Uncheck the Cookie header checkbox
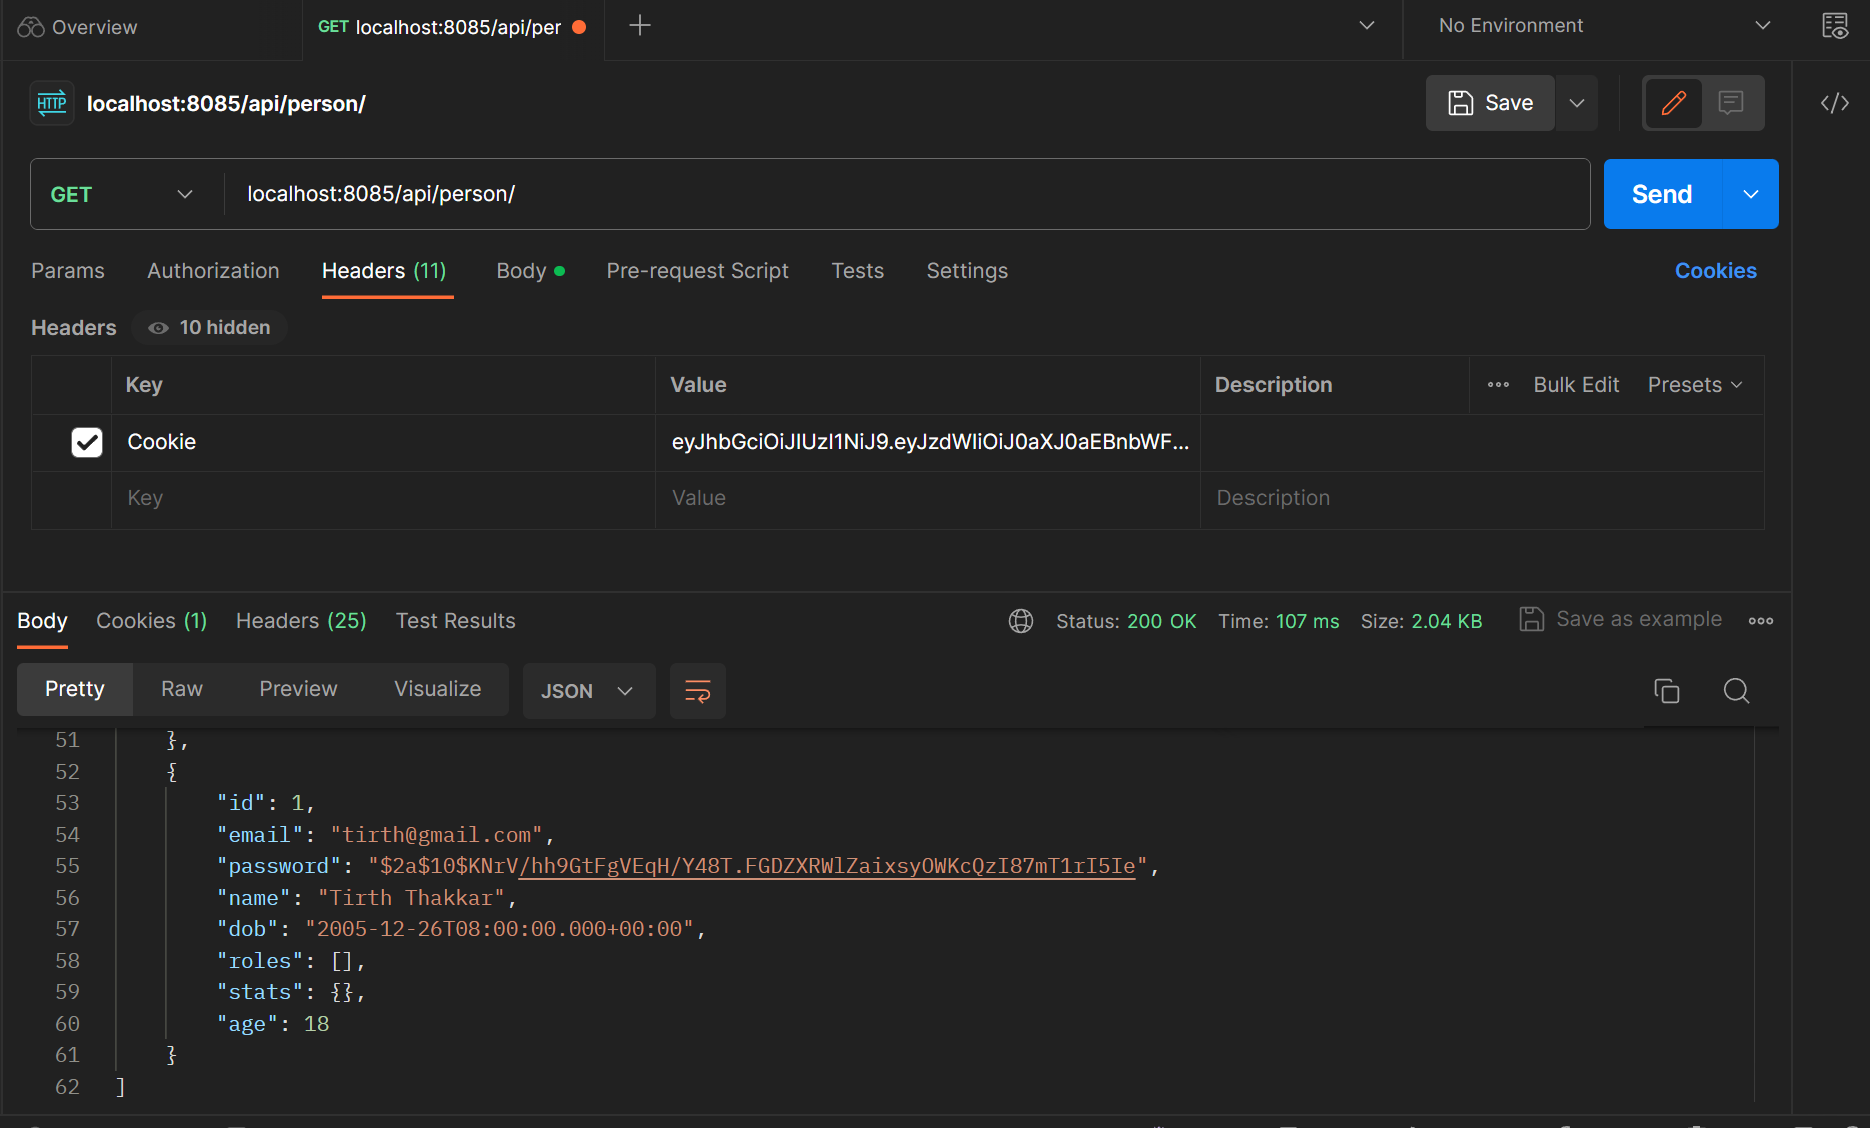This screenshot has width=1870, height=1128. (87, 442)
